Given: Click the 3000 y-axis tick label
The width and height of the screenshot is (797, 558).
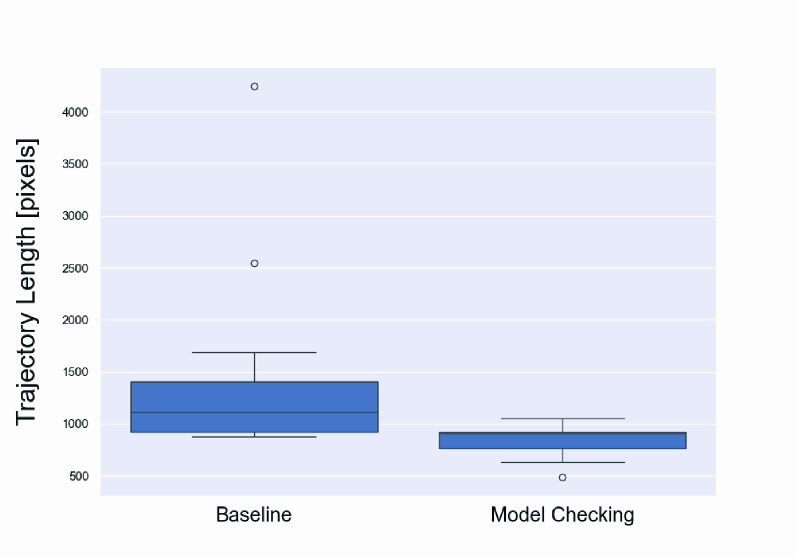Looking at the screenshot, I should pyautogui.click(x=74, y=216).
